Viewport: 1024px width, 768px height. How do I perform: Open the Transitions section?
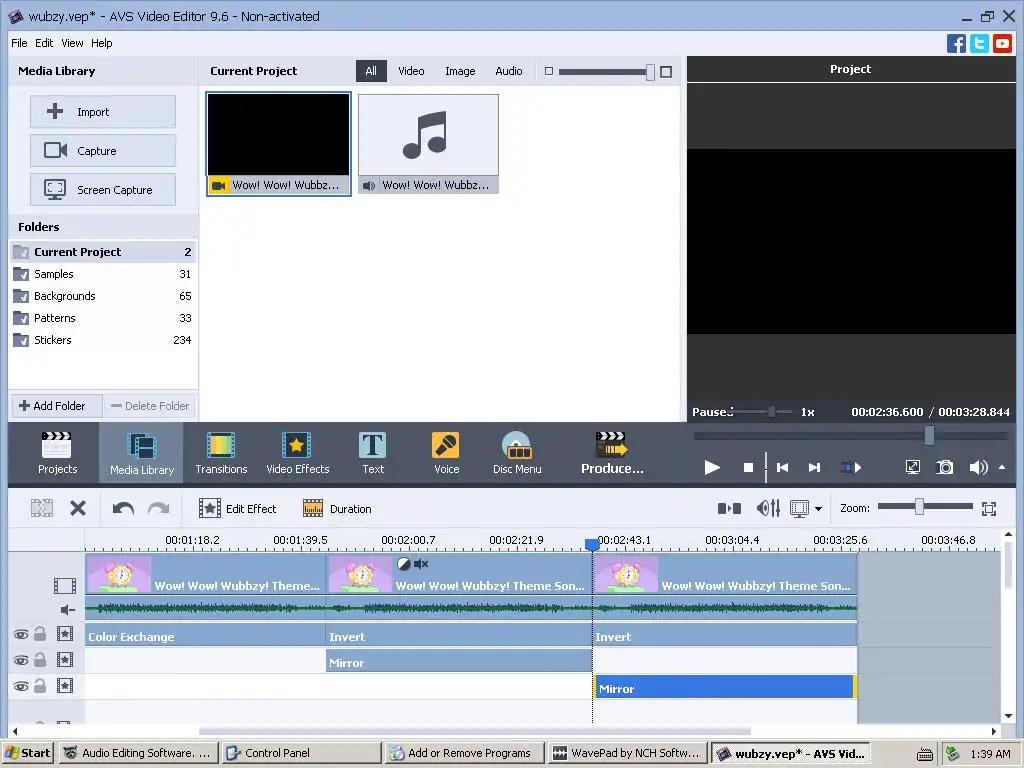click(221, 453)
